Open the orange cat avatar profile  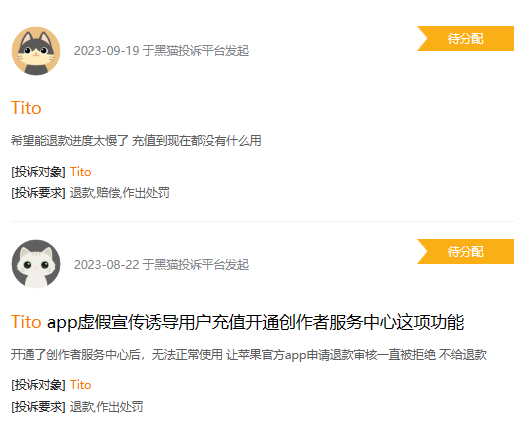click(x=36, y=51)
